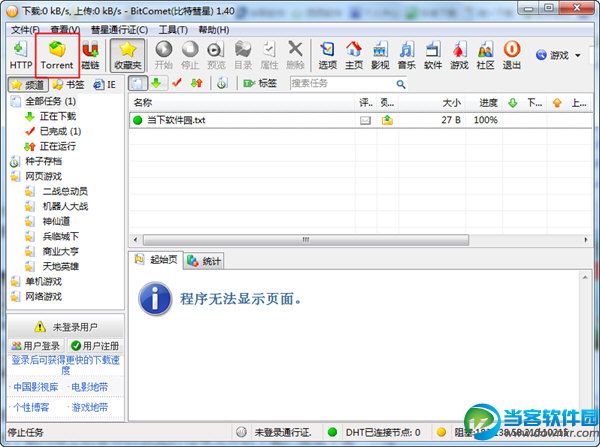Image resolution: width=600 pixels, height=447 pixels.
Task: Toggle the all-tasks filter button
Action: point(138,83)
